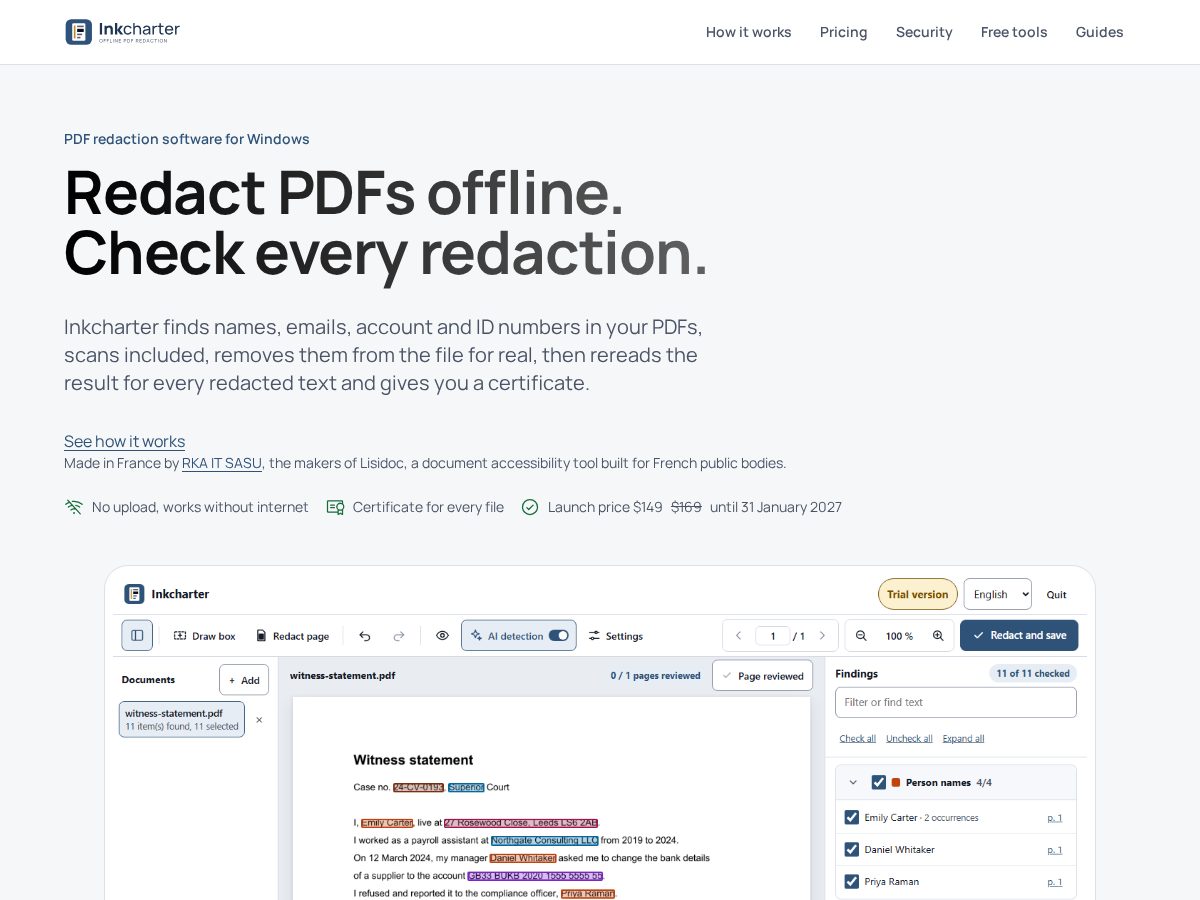1200x900 pixels.
Task: Click the no-upload wifi-off icon
Action: pyautogui.click(x=74, y=507)
